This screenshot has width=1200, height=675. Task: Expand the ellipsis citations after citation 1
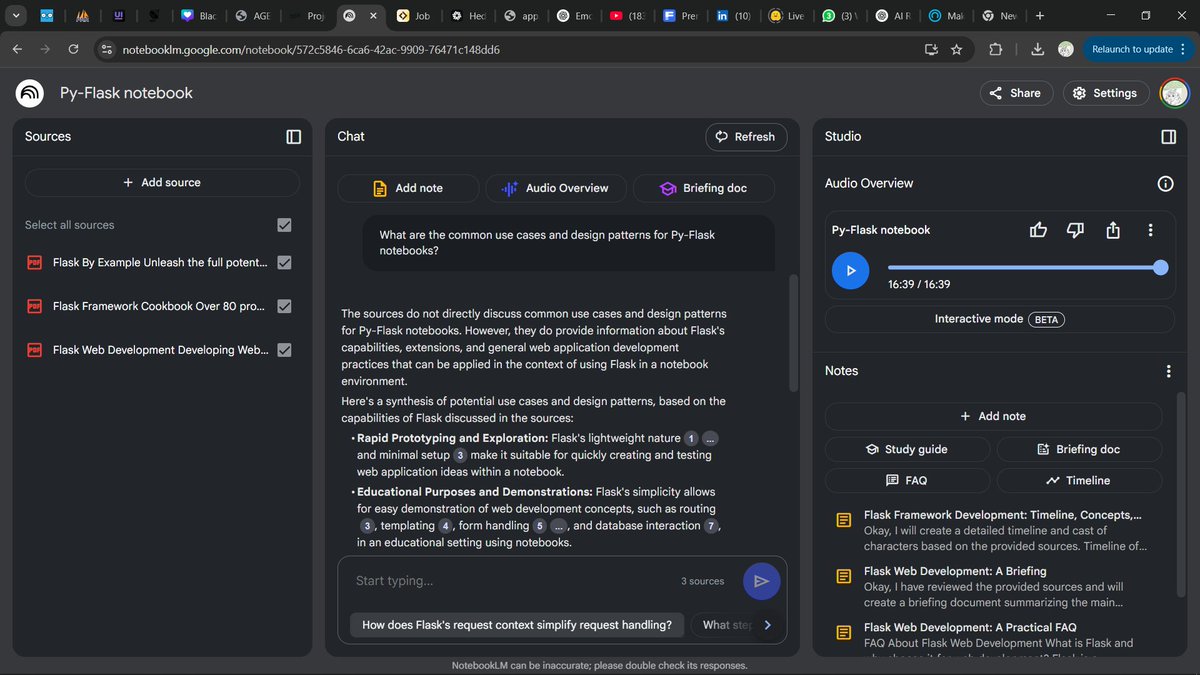coord(711,439)
